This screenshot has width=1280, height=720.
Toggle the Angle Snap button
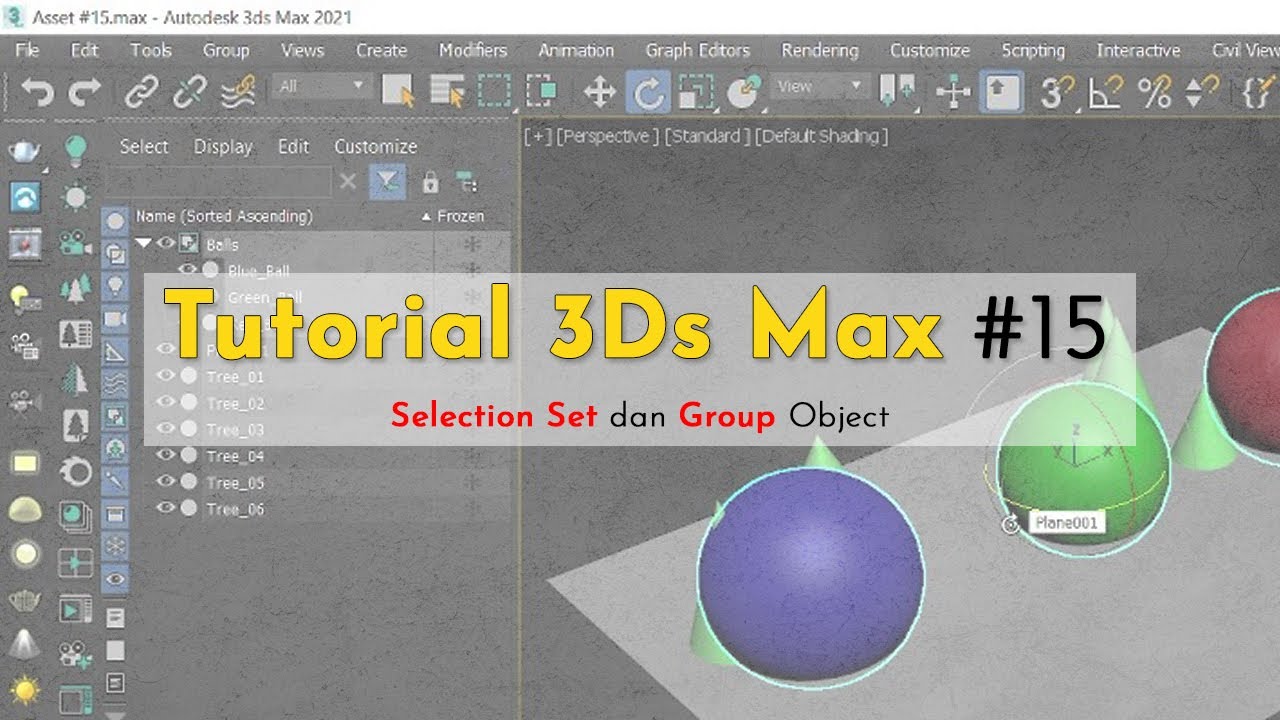(1106, 93)
